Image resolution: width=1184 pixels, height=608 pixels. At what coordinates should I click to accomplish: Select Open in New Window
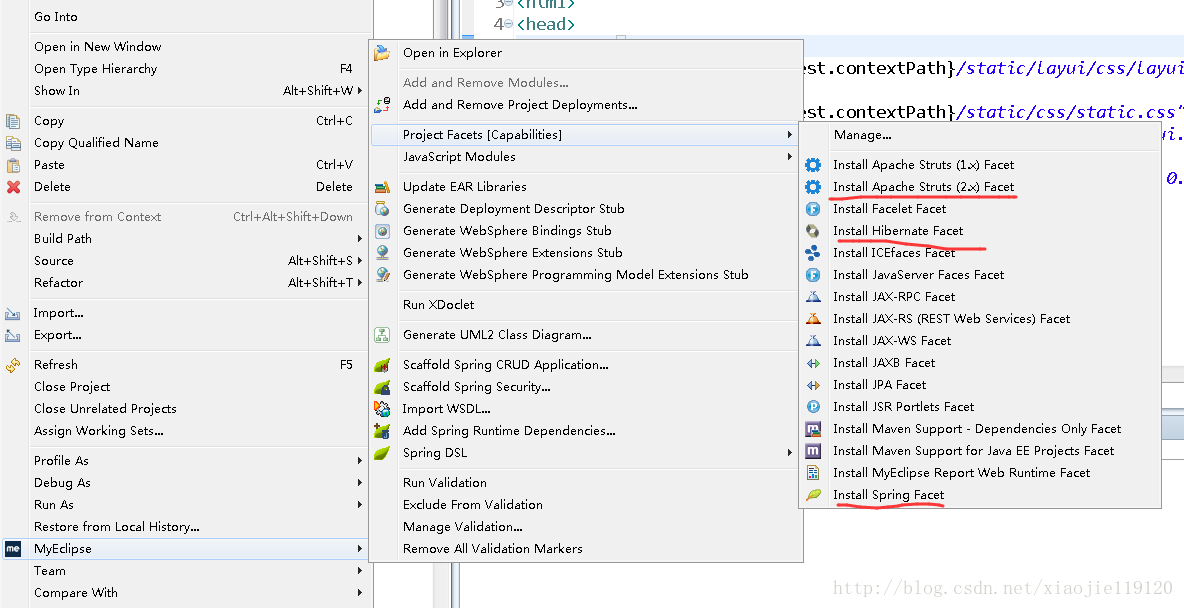[97, 47]
